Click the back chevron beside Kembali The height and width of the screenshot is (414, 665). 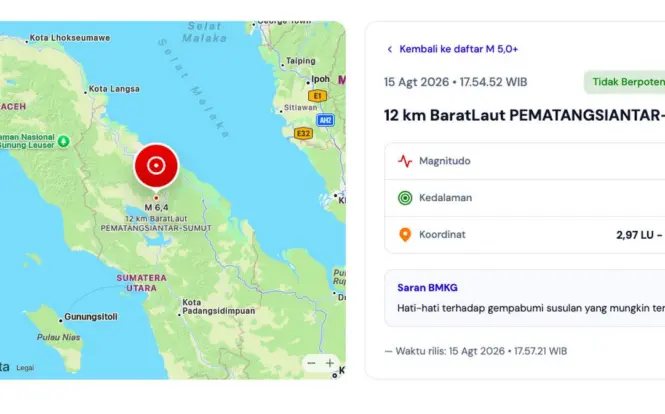(x=390, y=49)
